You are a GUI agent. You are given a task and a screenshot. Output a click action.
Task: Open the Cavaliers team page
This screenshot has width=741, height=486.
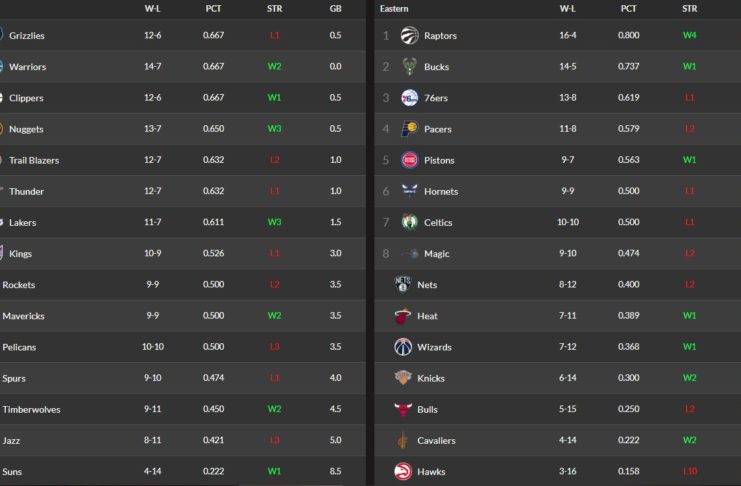(x=437, y=440)
